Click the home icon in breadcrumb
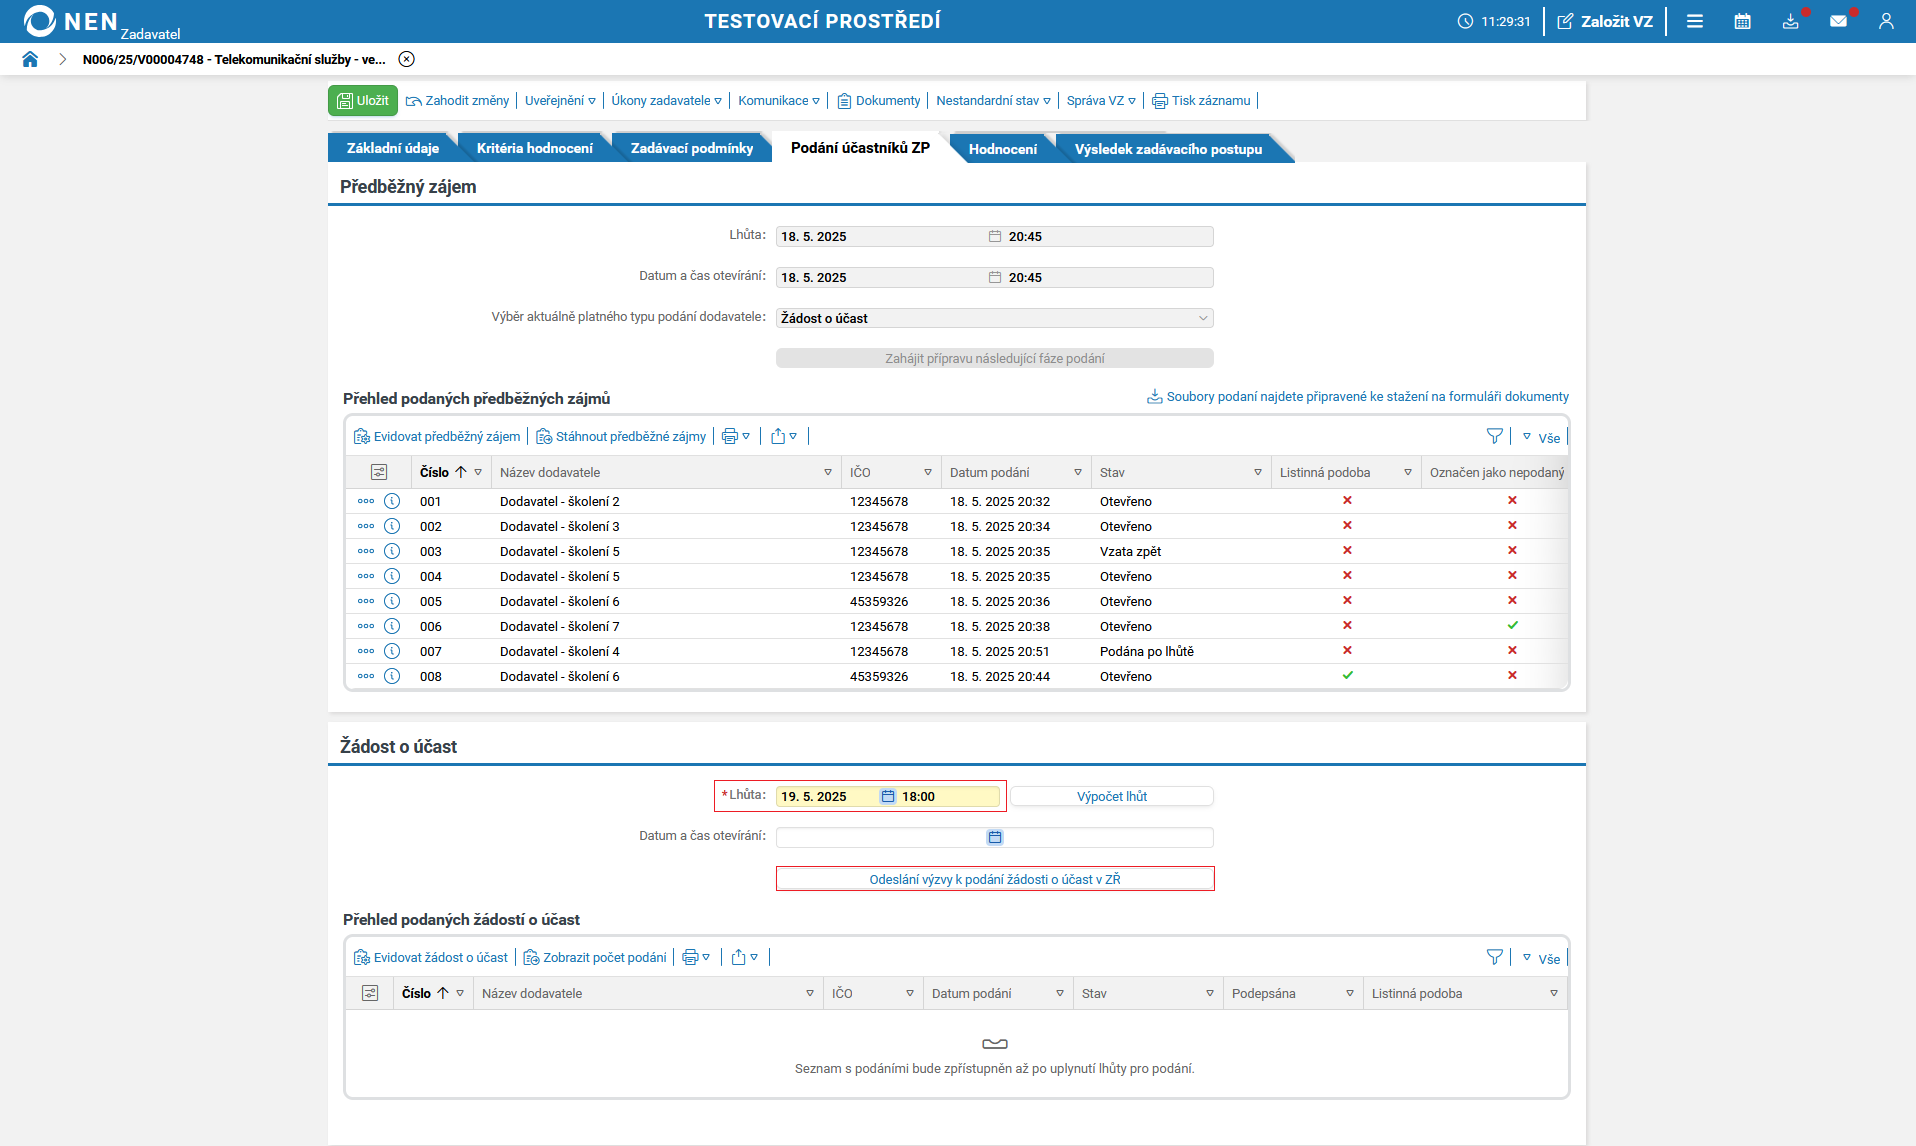1916x1146 pixels. coord(30,59)
